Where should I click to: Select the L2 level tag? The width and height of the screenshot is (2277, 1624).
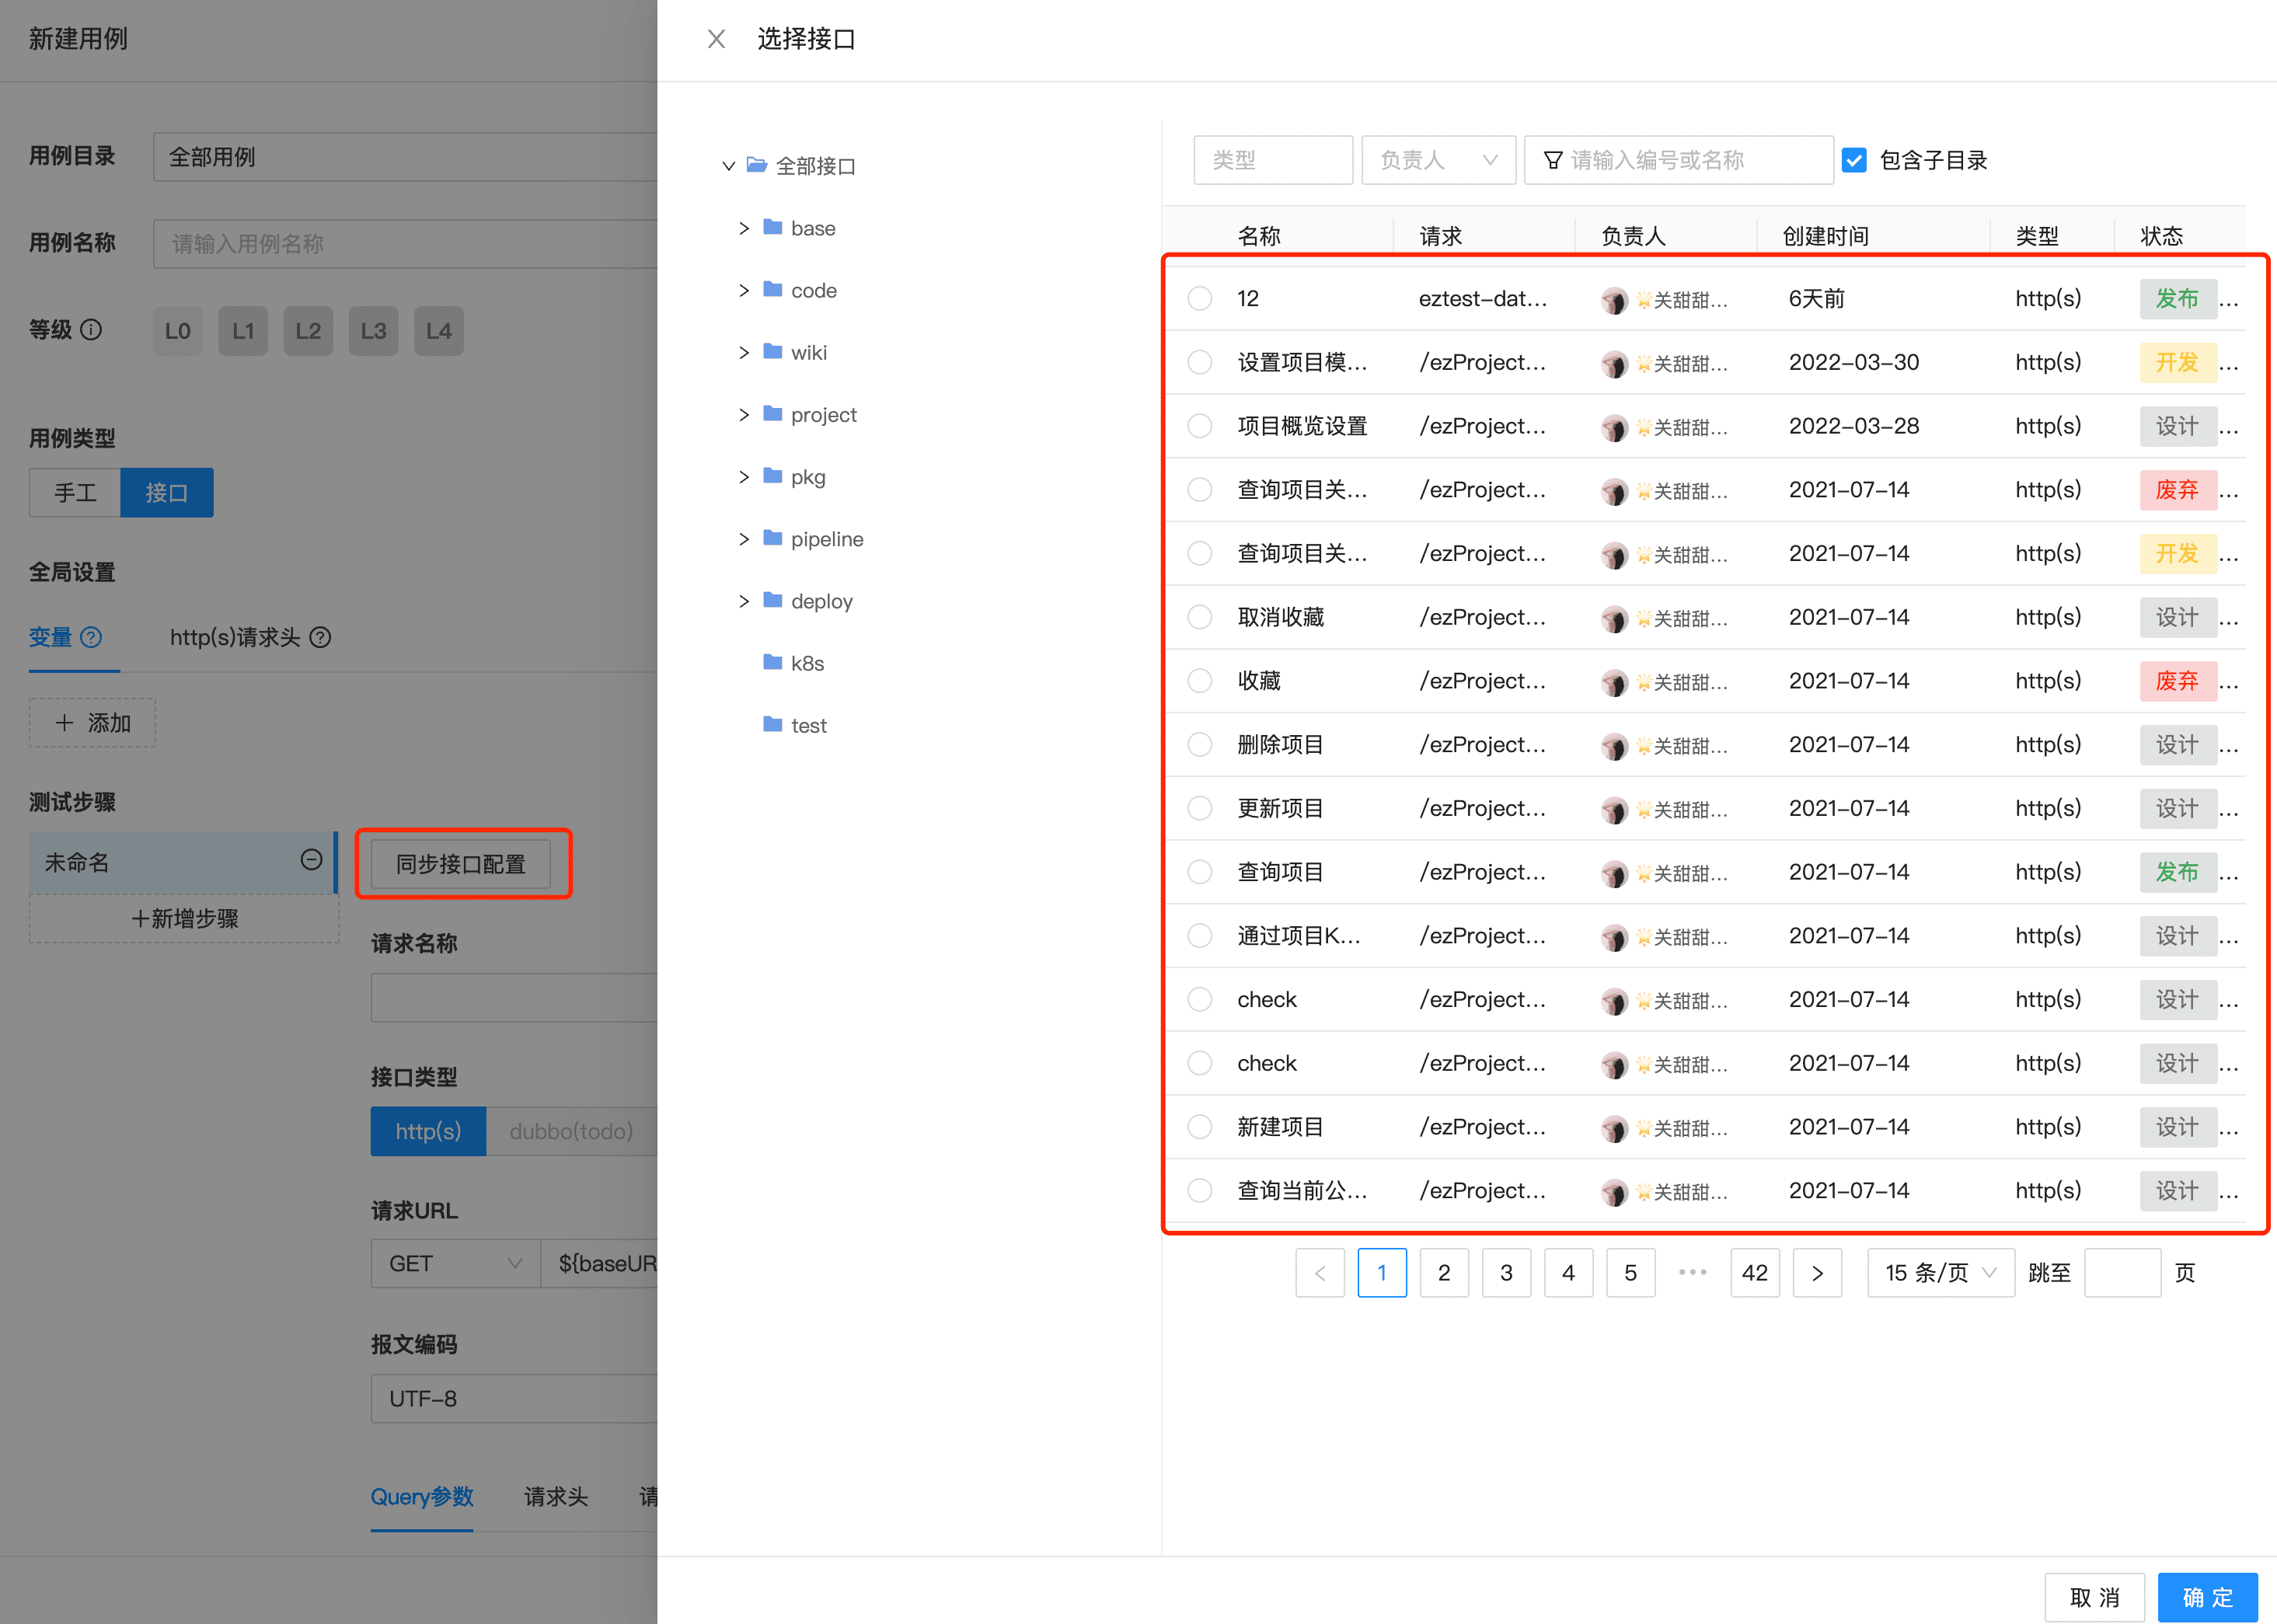click(x=308, y=331)
